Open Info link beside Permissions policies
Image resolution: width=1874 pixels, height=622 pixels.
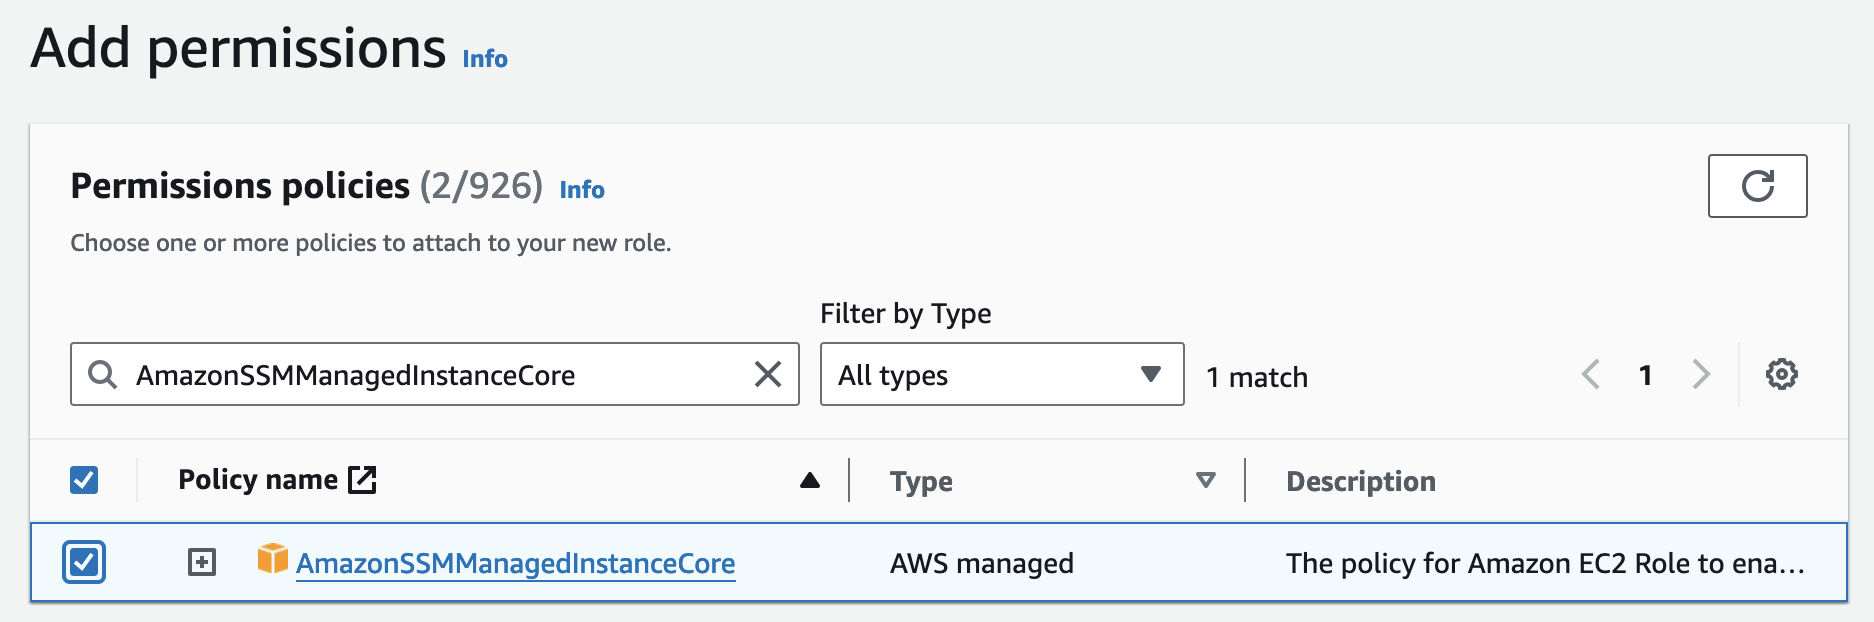click(582, 190)
